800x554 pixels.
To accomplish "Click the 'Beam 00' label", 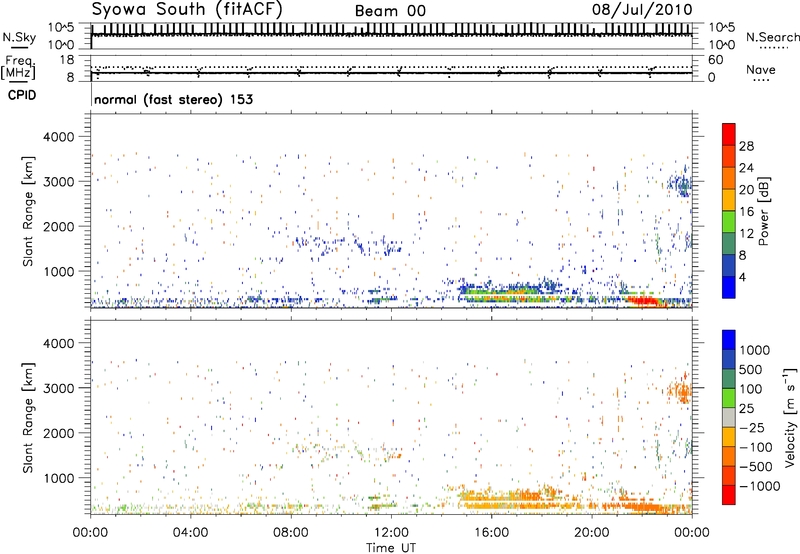I will point(390,11).
